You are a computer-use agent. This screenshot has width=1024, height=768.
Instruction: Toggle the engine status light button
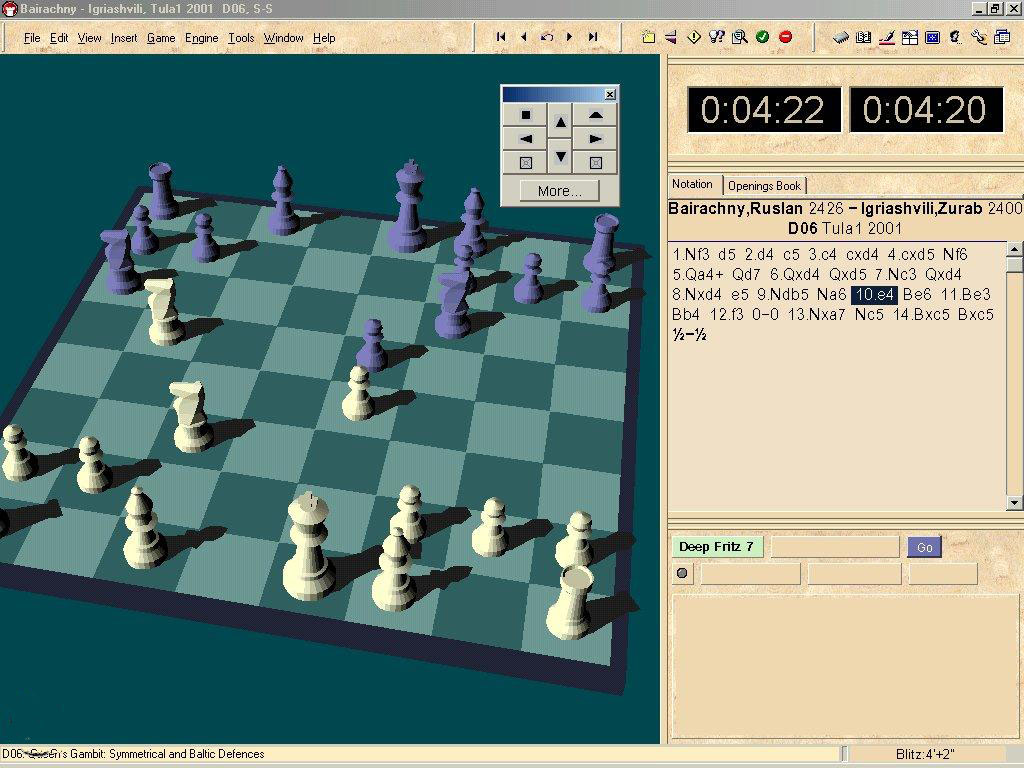point(683,574)
